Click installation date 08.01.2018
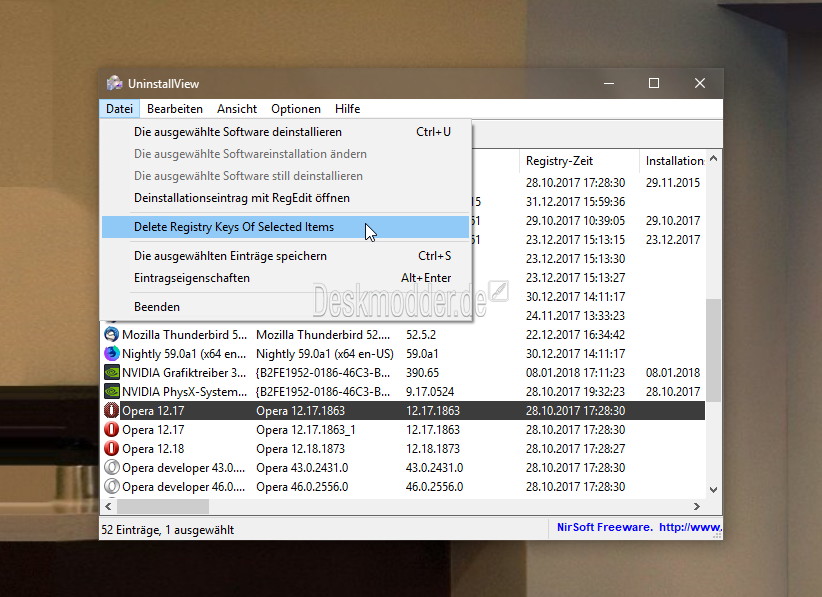The height and width of the screenshot is (597, 822). pos(673,373)
